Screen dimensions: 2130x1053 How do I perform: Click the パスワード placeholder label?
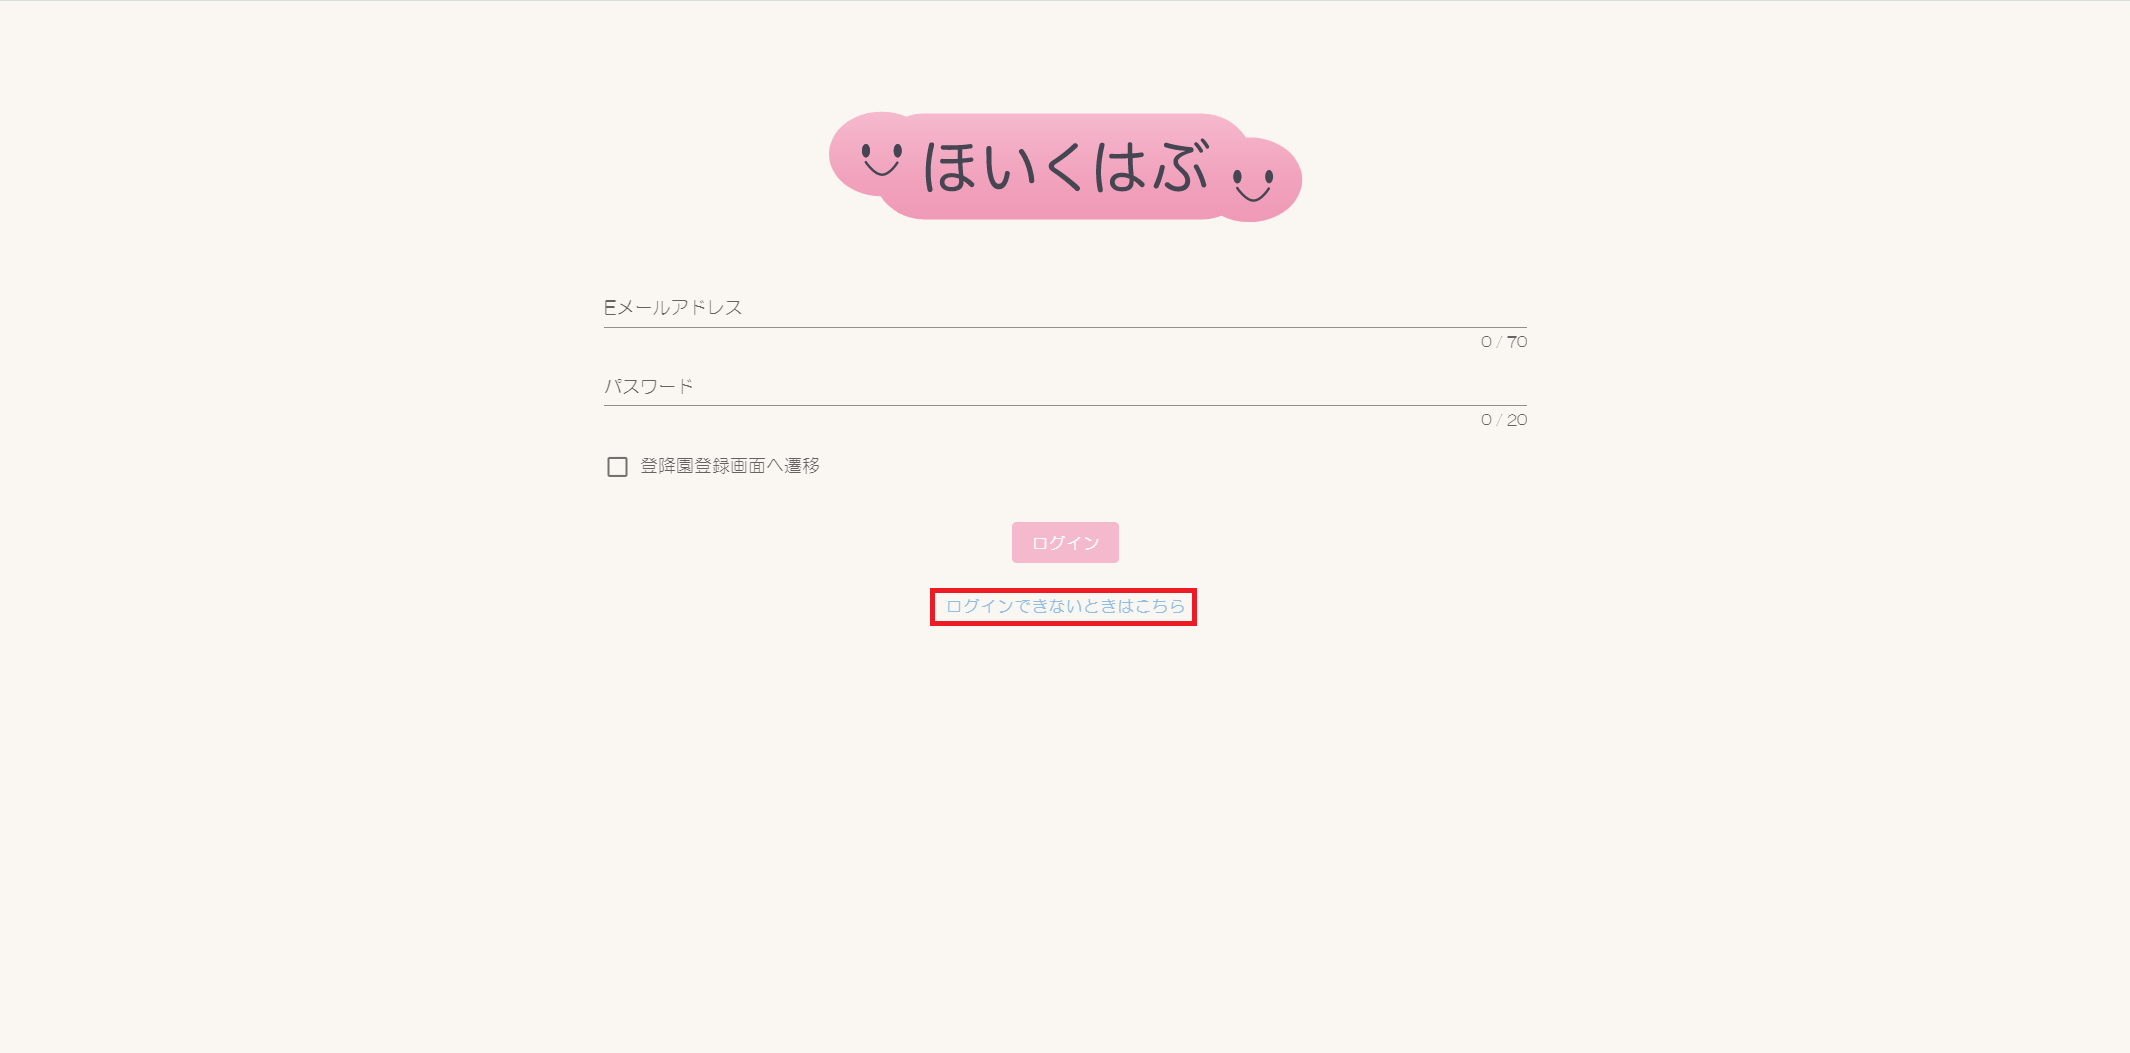648,386
